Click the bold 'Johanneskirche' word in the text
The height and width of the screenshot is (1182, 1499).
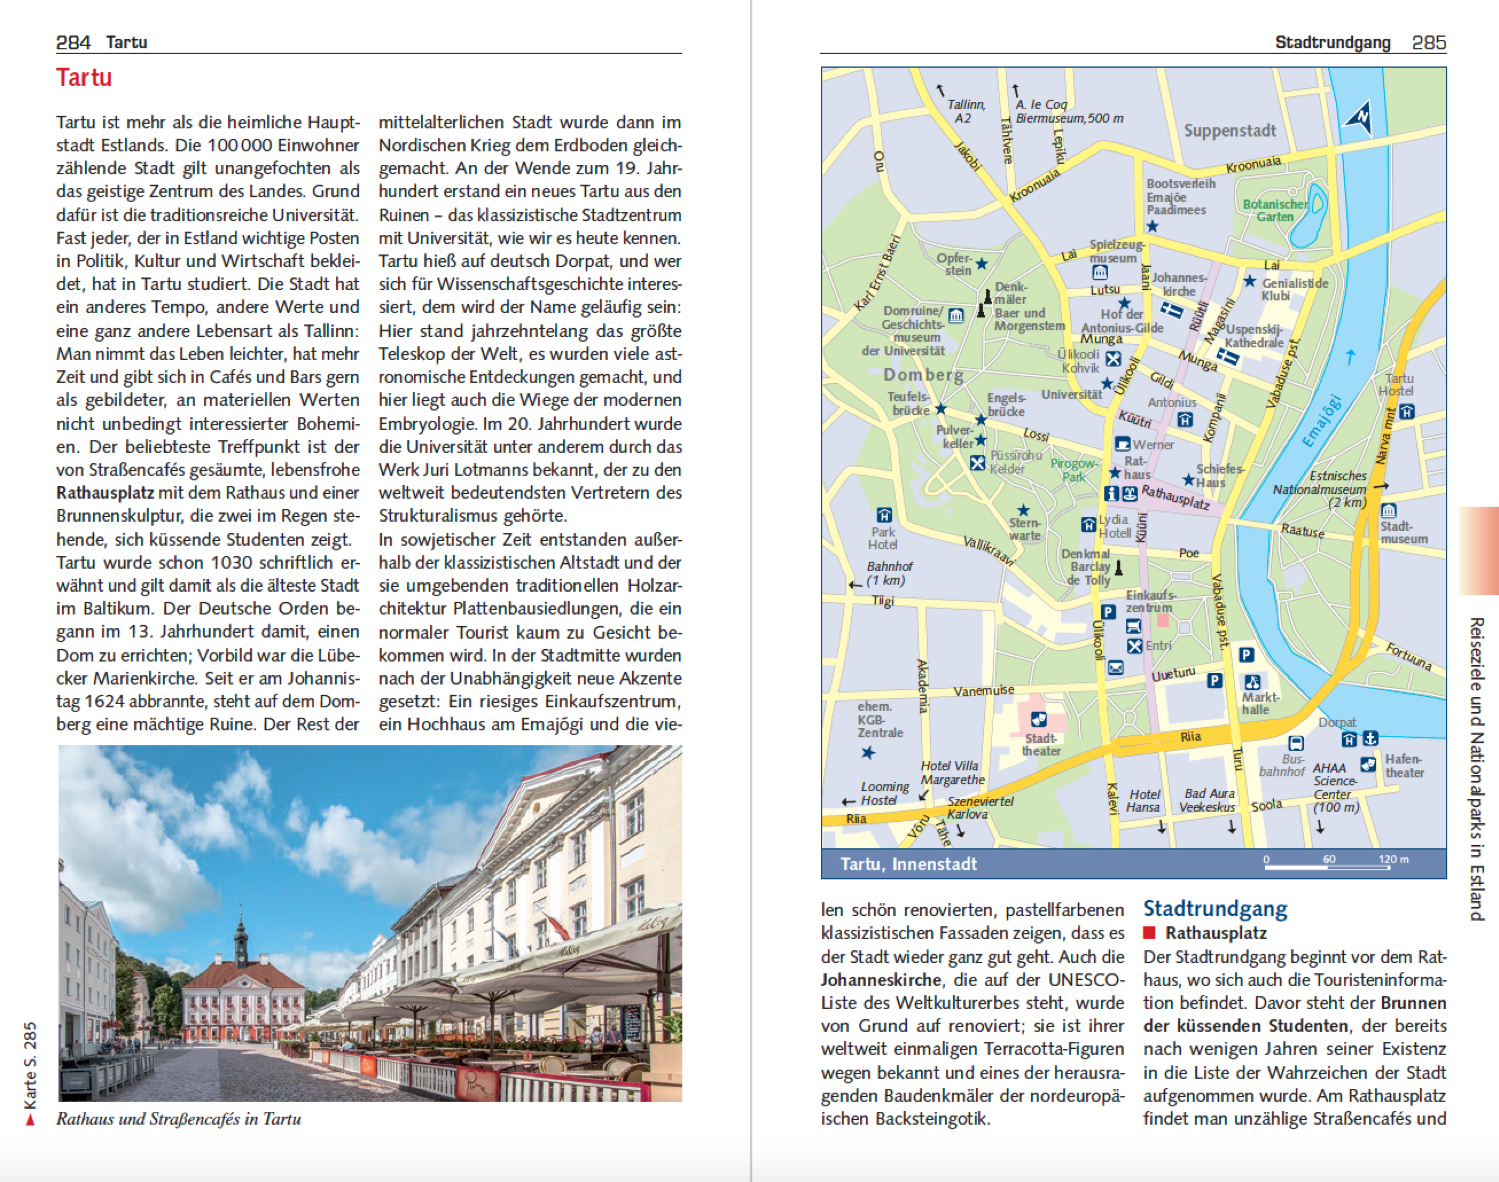(881, 980)
